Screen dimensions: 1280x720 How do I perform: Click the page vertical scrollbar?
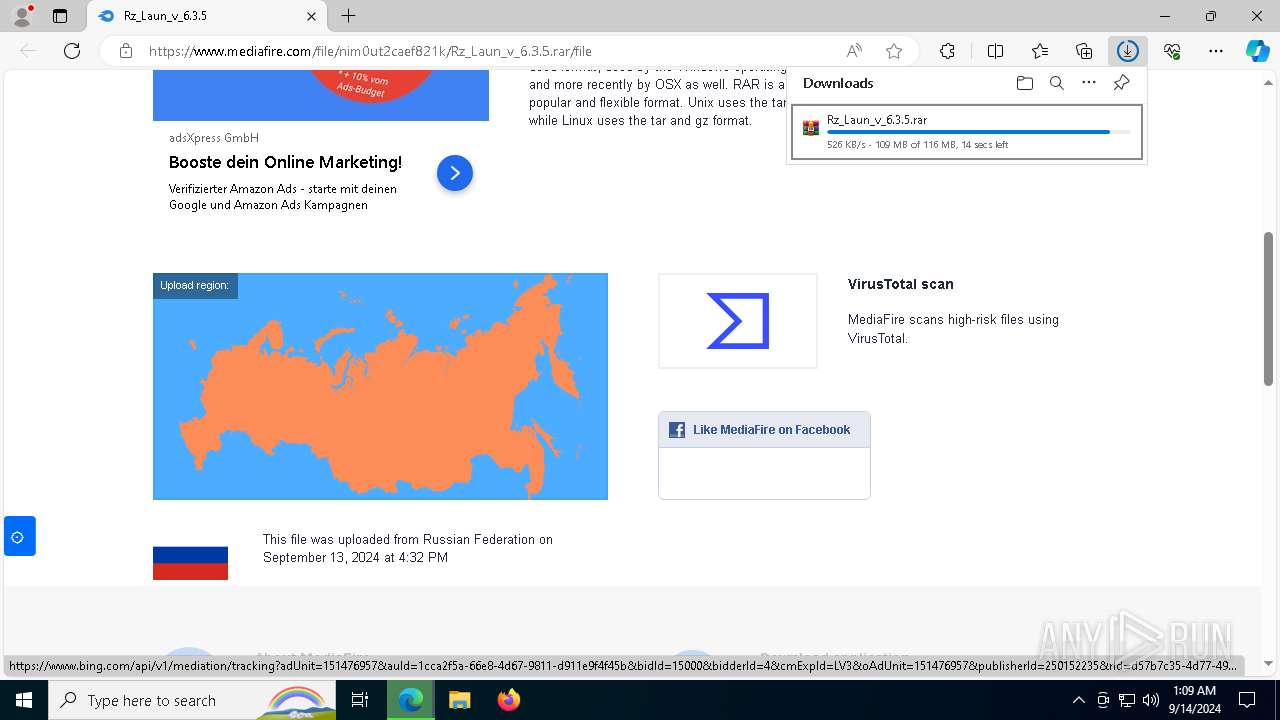(x=1268, y=308)
